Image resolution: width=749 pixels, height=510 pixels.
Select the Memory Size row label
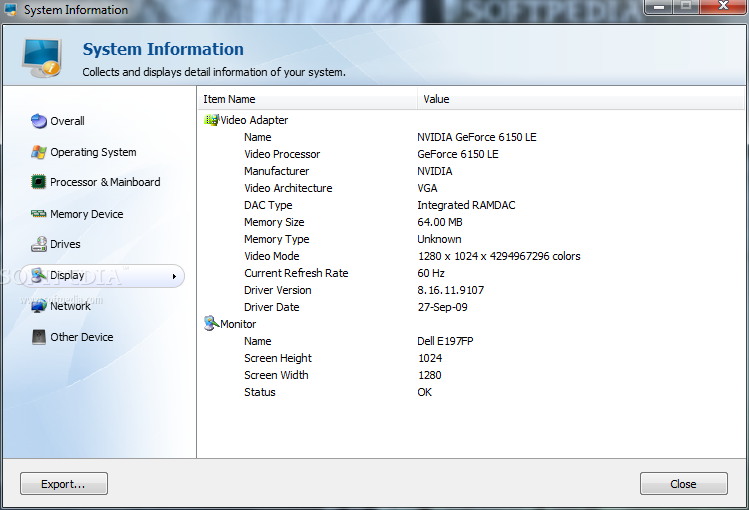[274, 222]
